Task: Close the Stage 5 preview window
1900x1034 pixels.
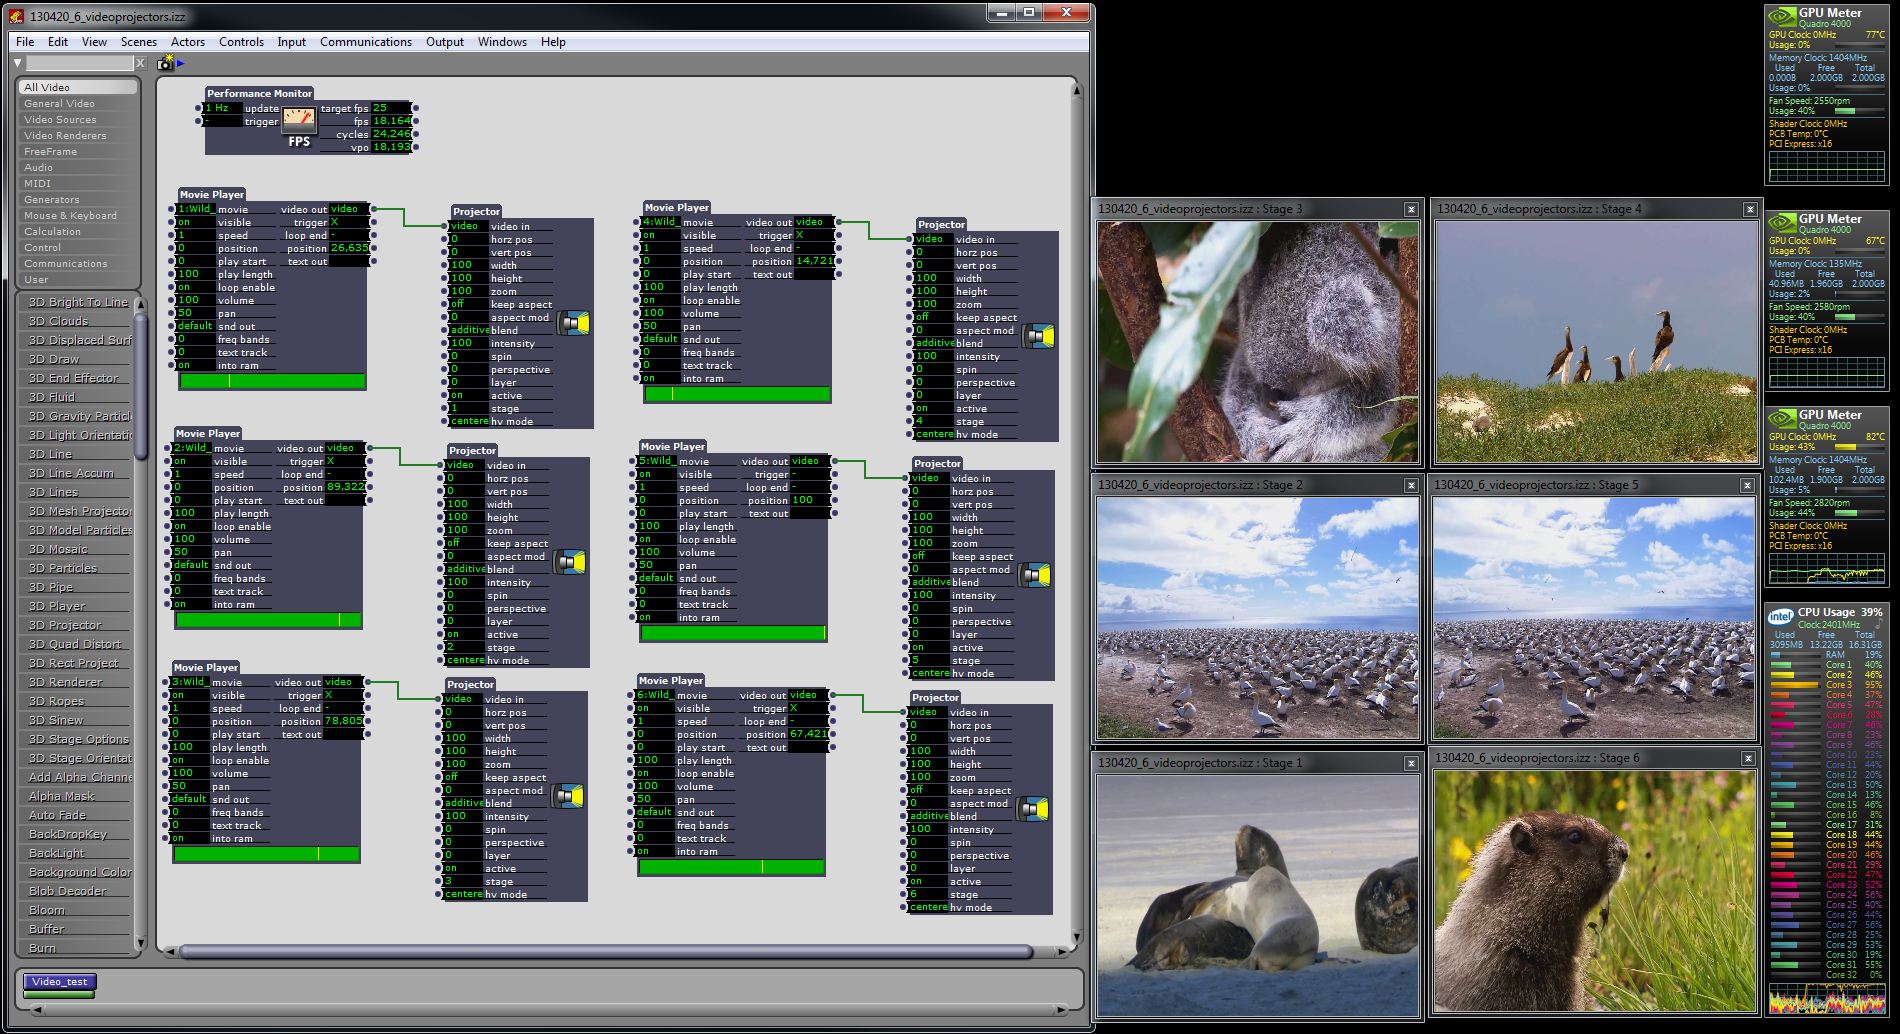Action: click(1747, 486)
